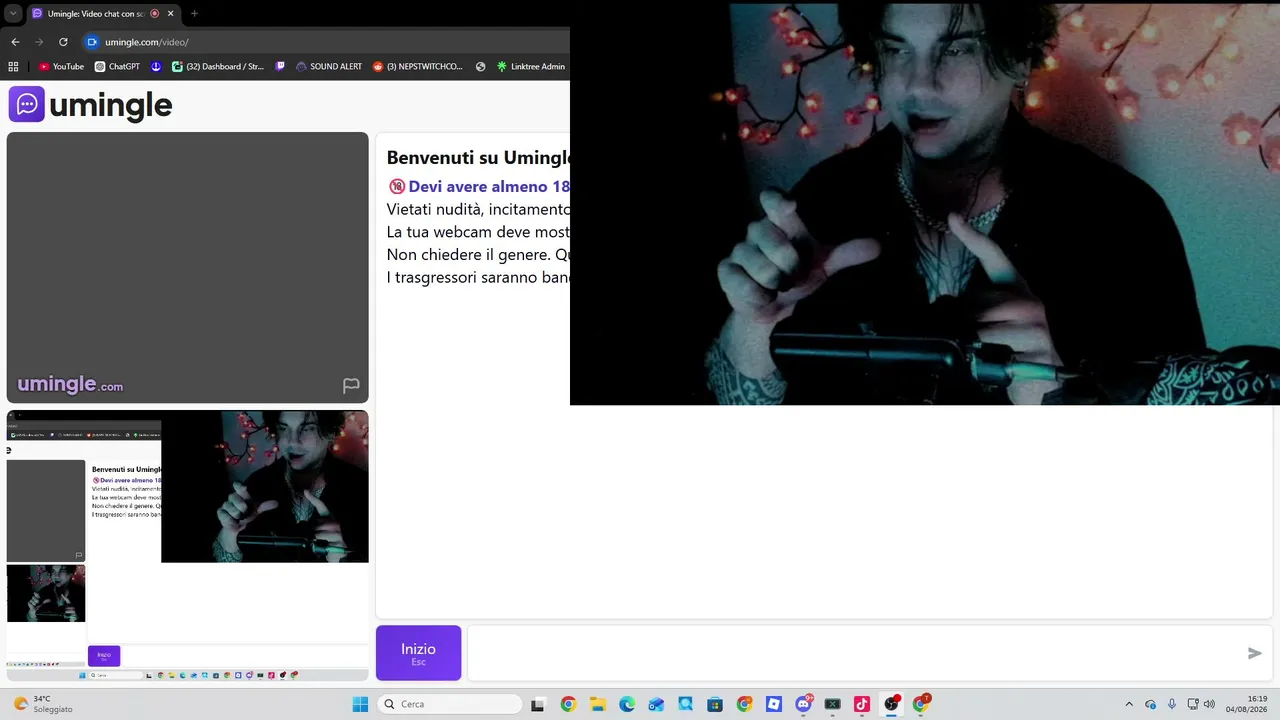Click the report flag icon on stranger video
1280x720 pixels.
pos(351,386)
